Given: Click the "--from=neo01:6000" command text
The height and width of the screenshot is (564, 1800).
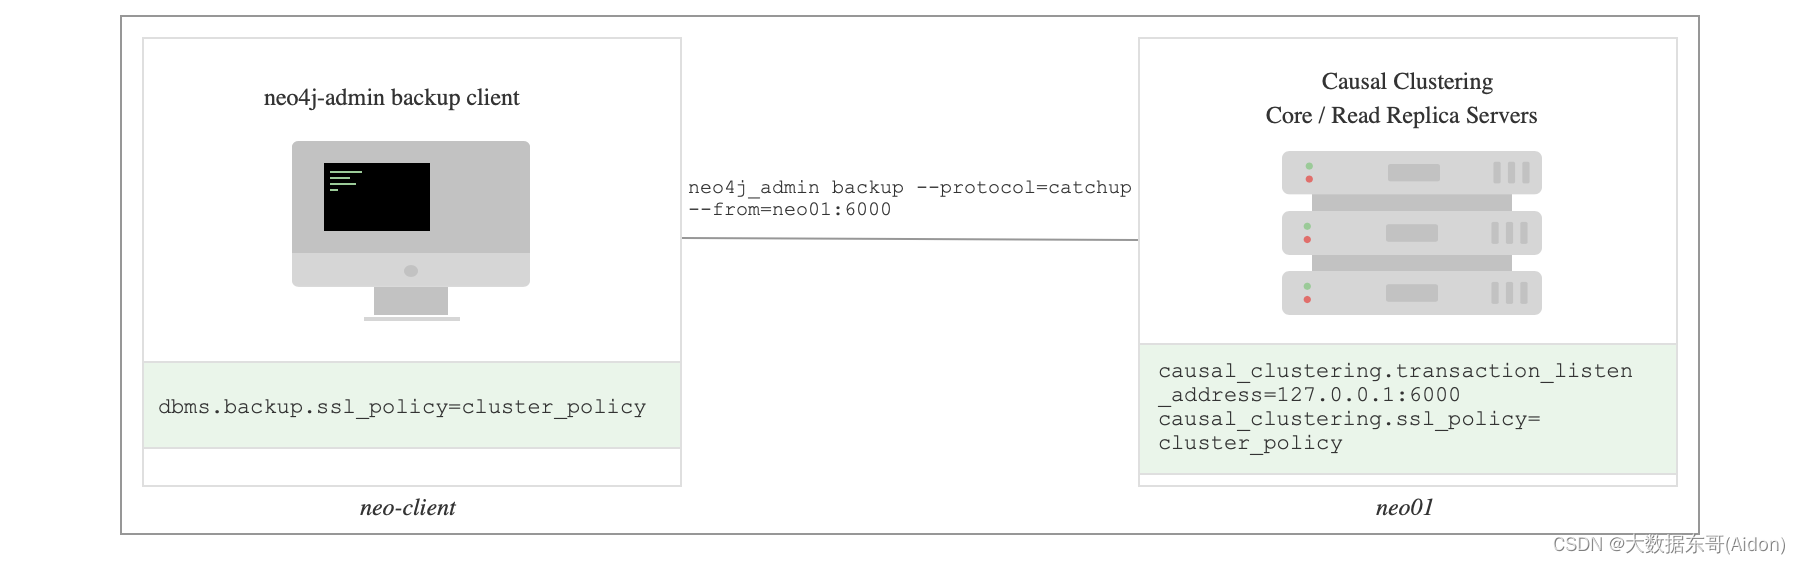Looking at the screenshot, I should (789, 210).
